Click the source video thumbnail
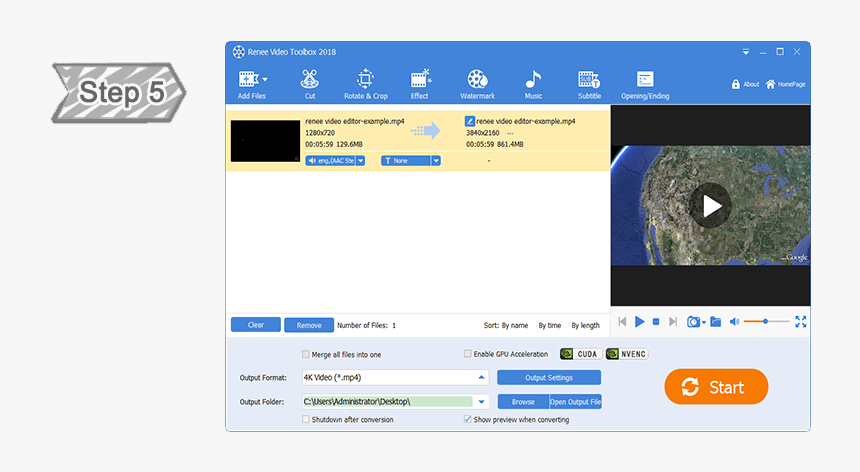Screen dimensions: 860x472 click(265, 141)
